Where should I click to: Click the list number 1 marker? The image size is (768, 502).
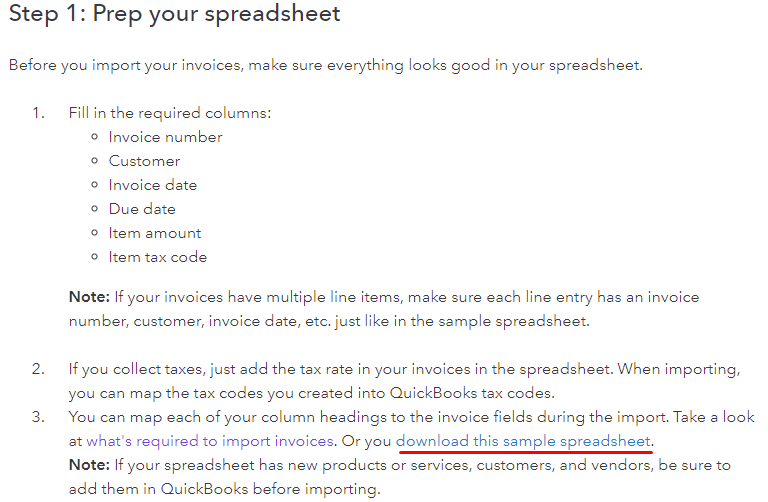click(38, 113)
